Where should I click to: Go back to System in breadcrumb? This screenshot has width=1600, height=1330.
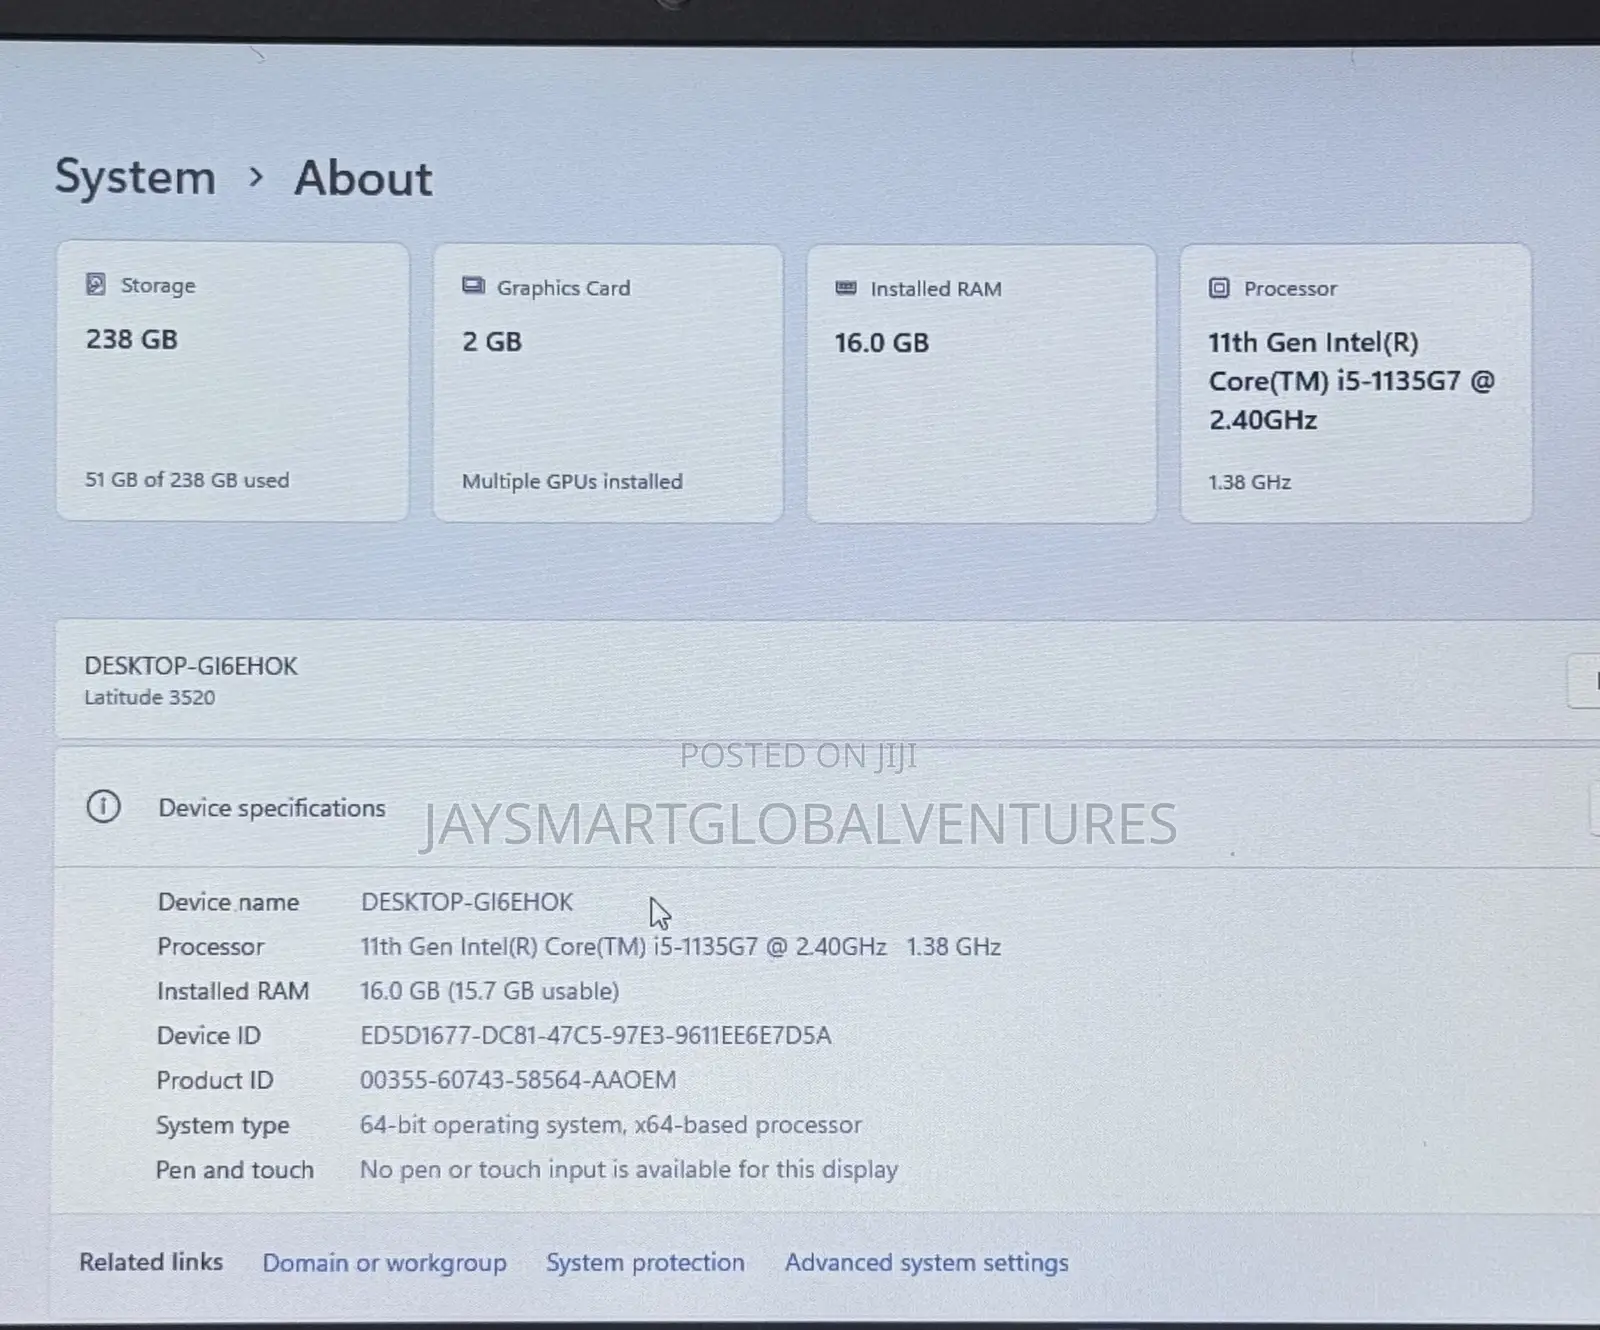pos(135,177)
